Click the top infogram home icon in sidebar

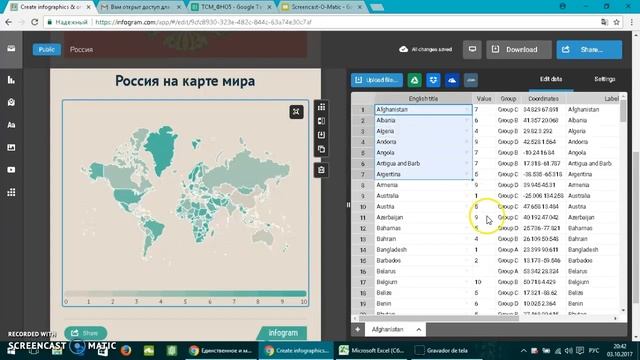(x=11, y=49)
